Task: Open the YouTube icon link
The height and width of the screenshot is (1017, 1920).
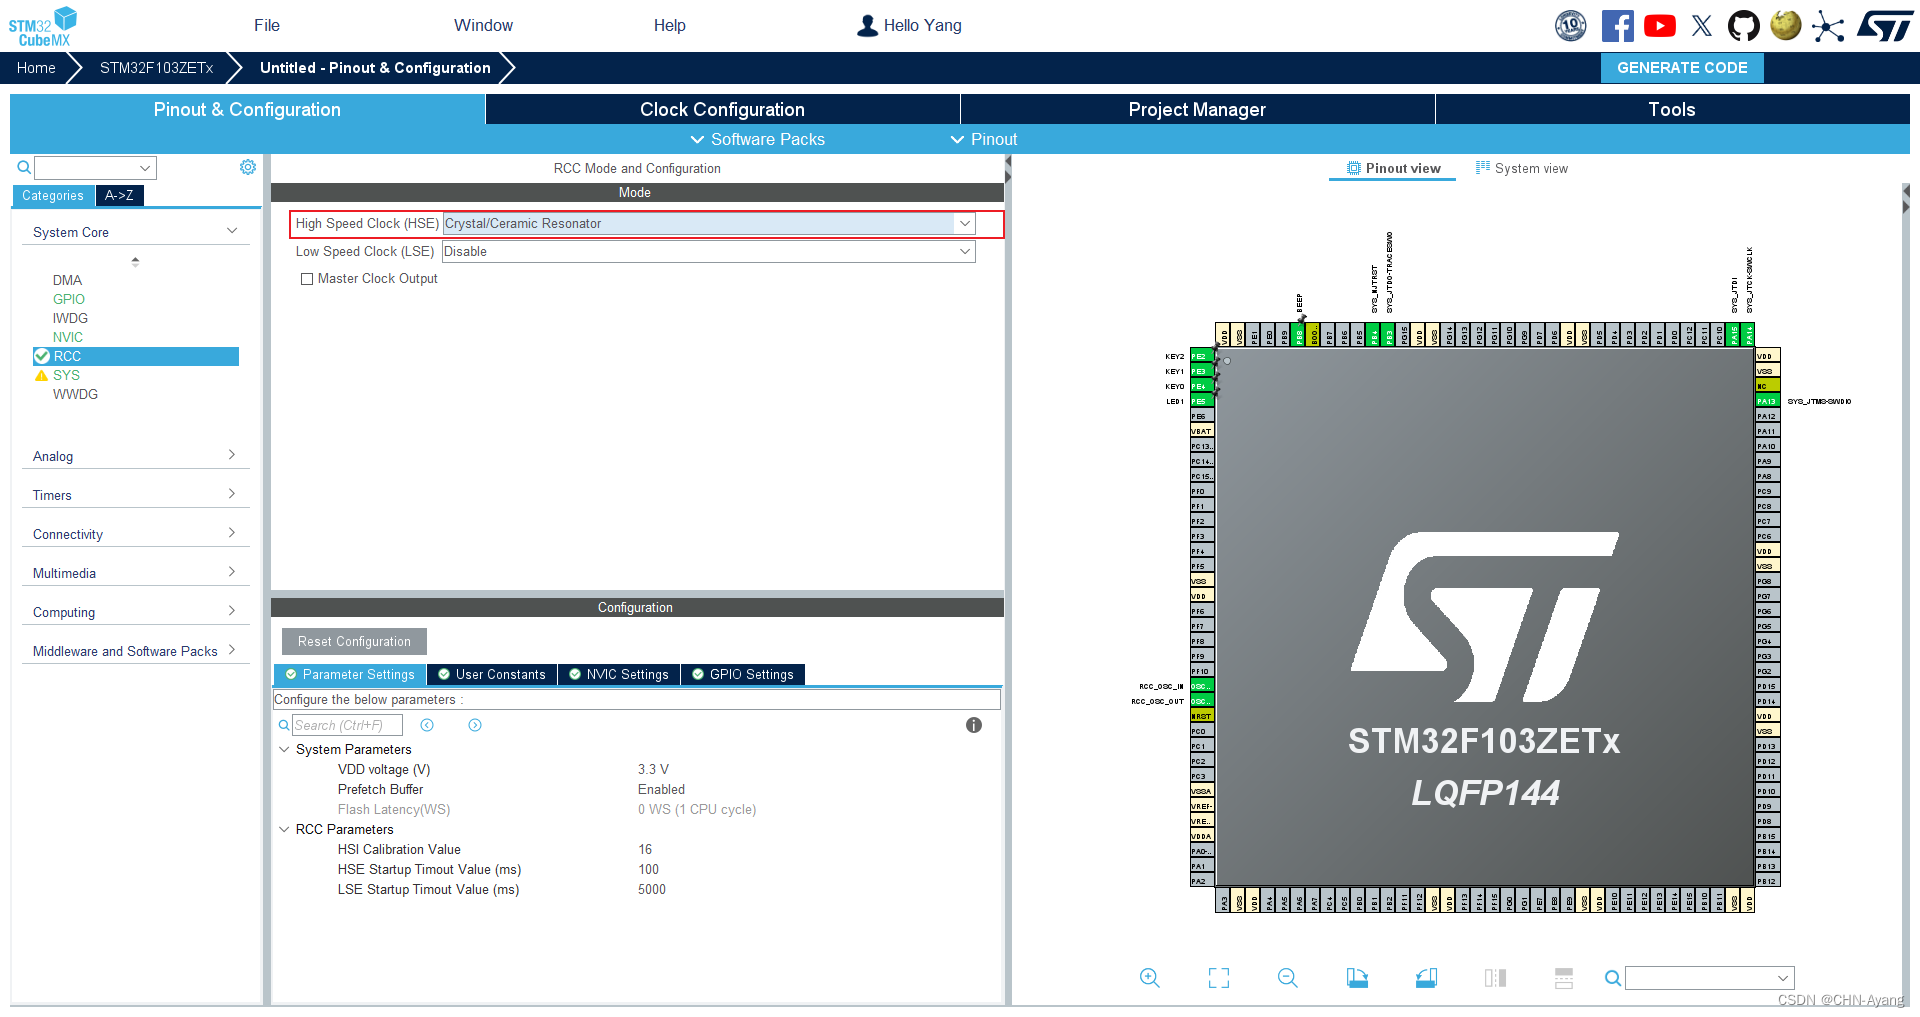Action: click(1660, 26)
